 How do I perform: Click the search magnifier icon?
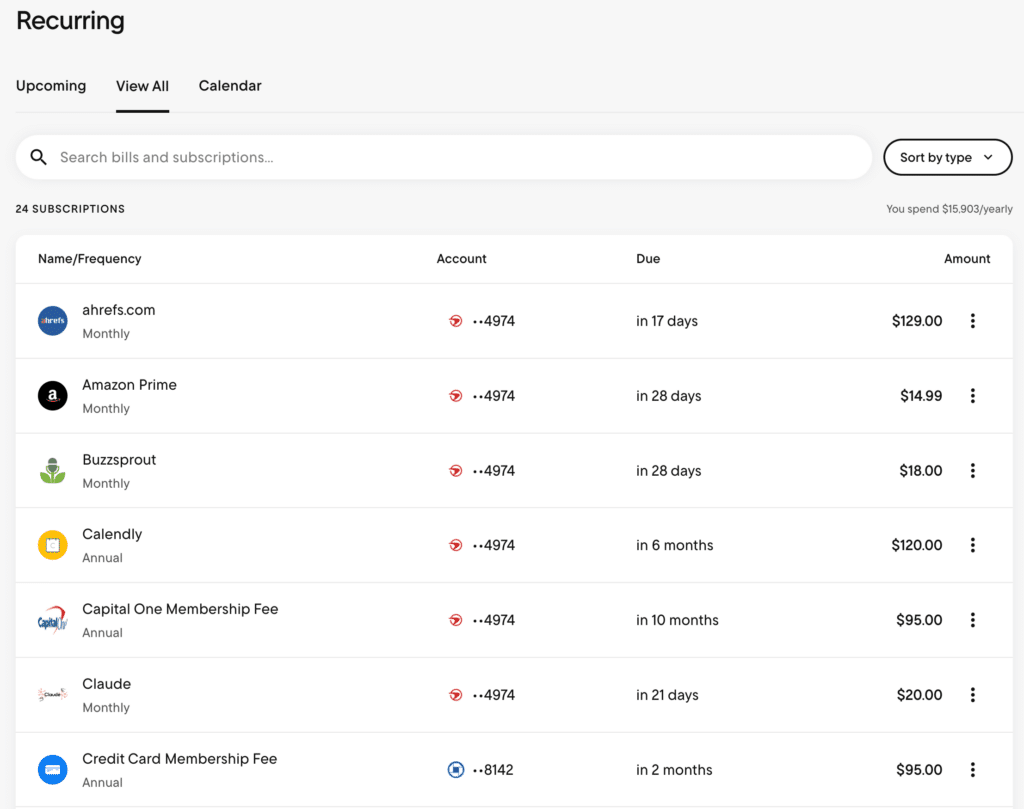39,157
